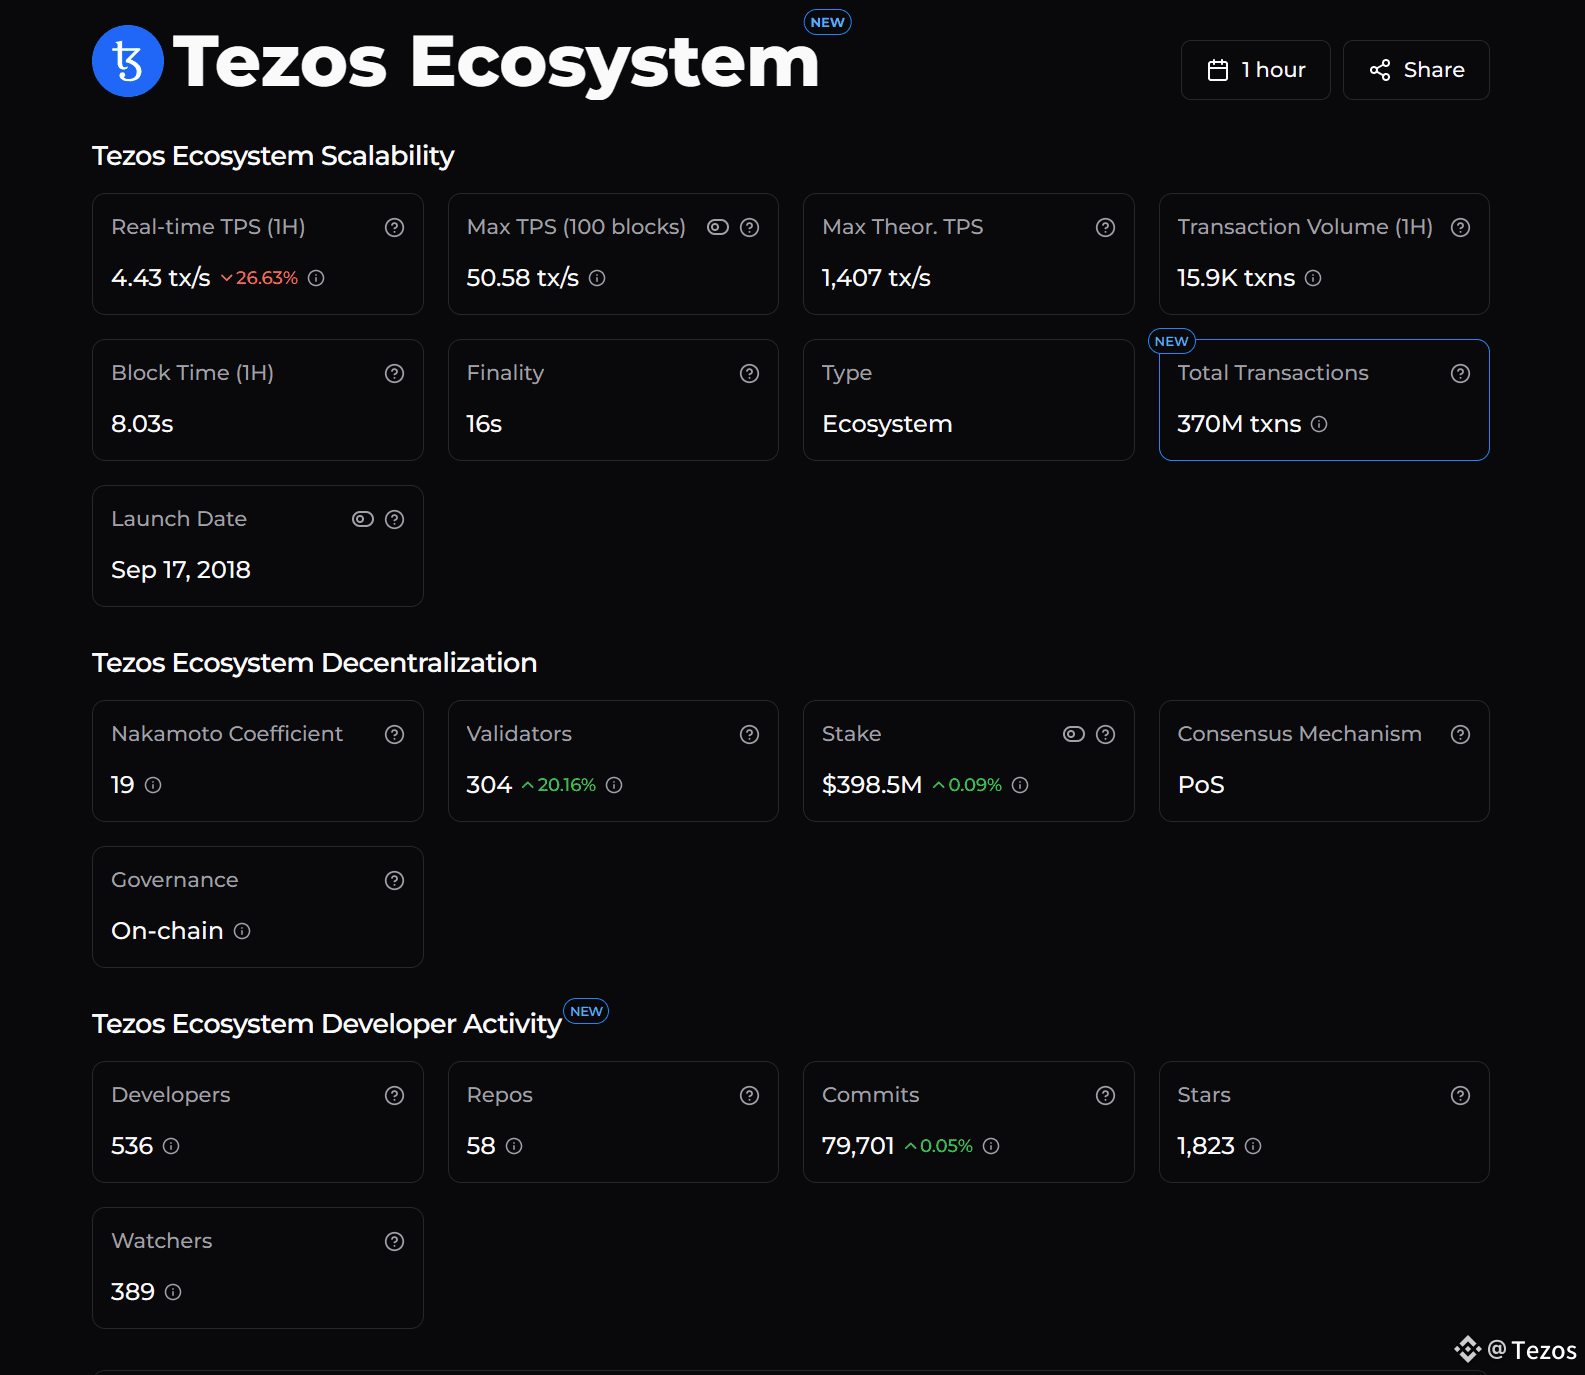The image size is (1585, 1375).
Task: Open help for Consensus Mechanism
Action: 1461,735
